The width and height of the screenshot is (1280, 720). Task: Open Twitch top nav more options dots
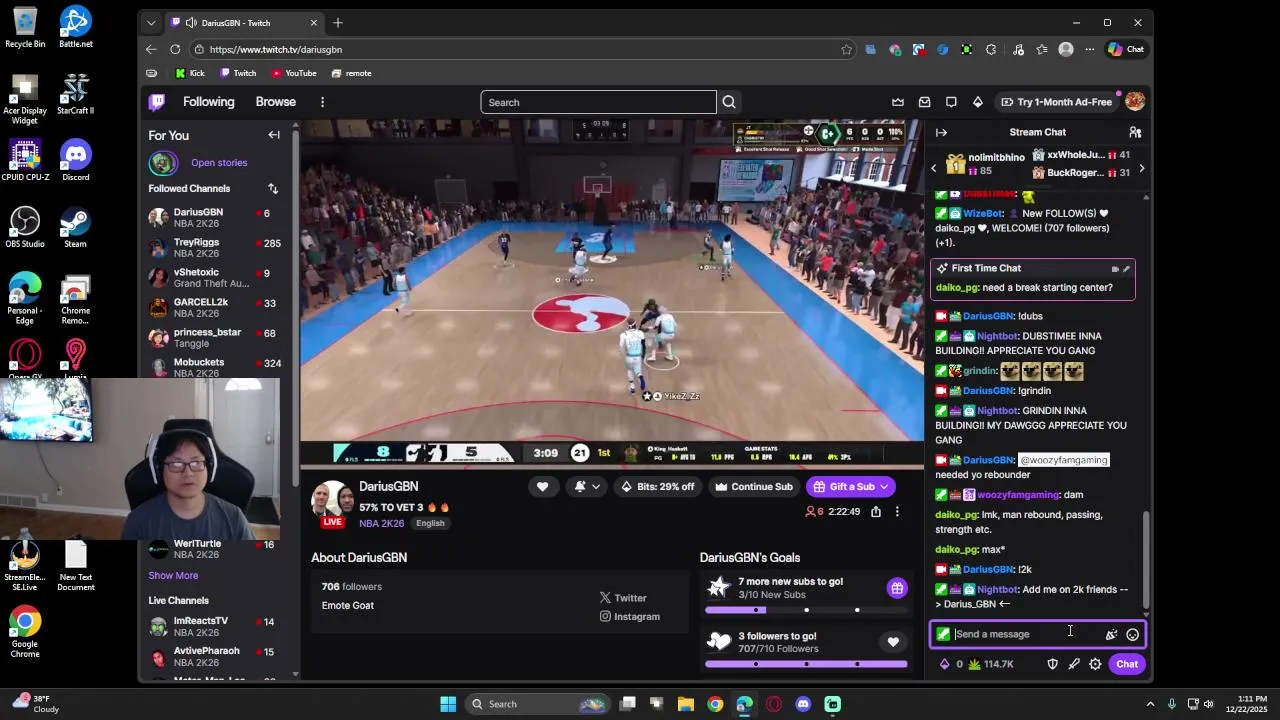(322, 102)
